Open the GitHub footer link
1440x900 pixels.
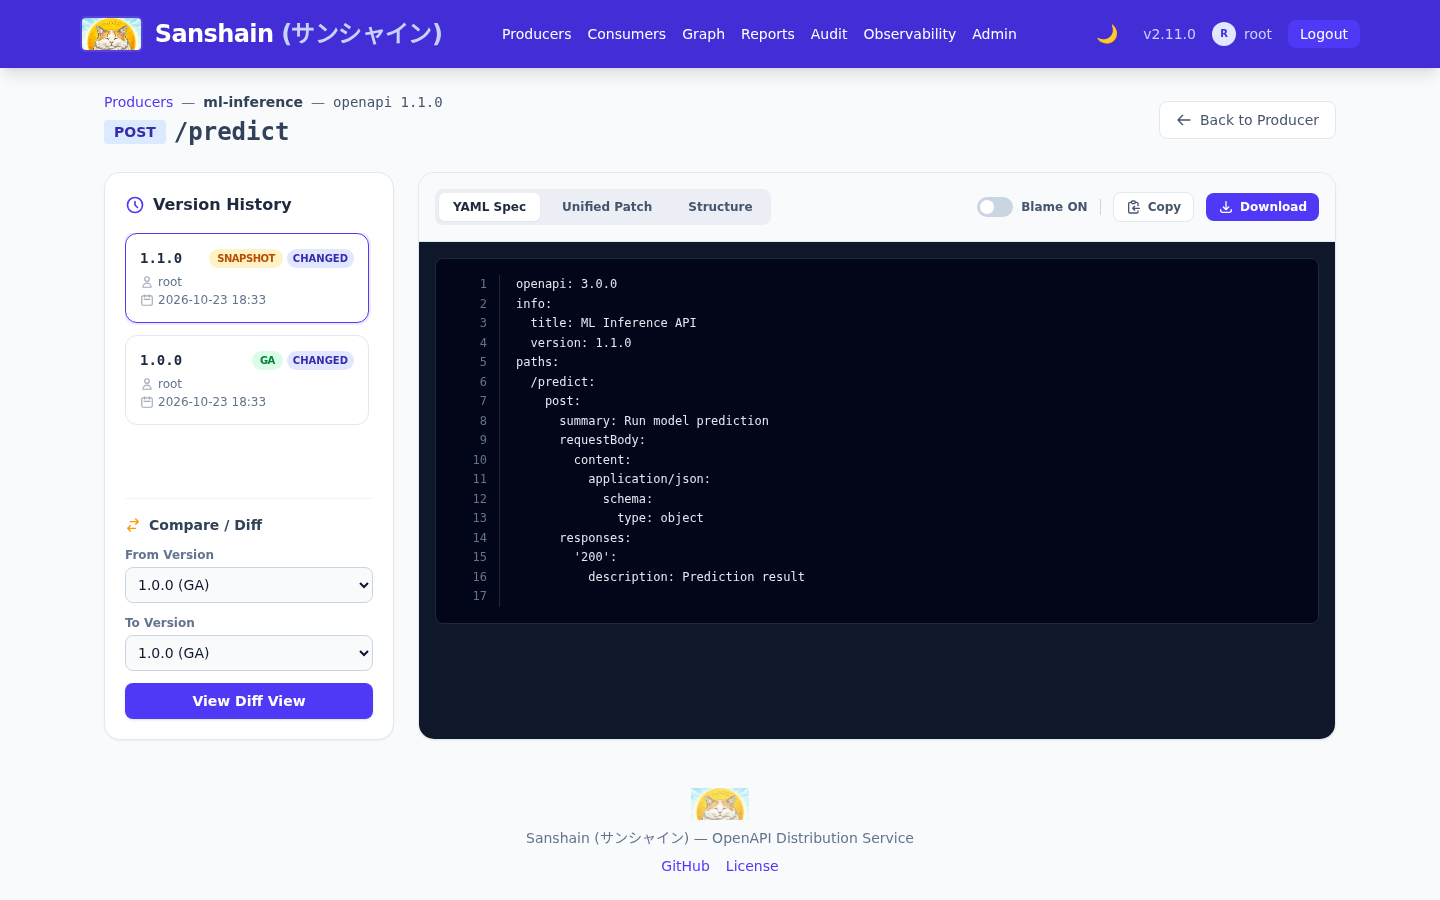coord(685,866)
